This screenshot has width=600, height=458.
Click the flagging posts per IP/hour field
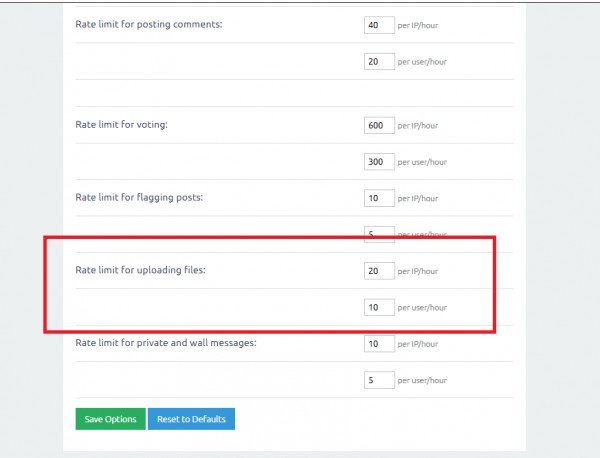[379, 198]
